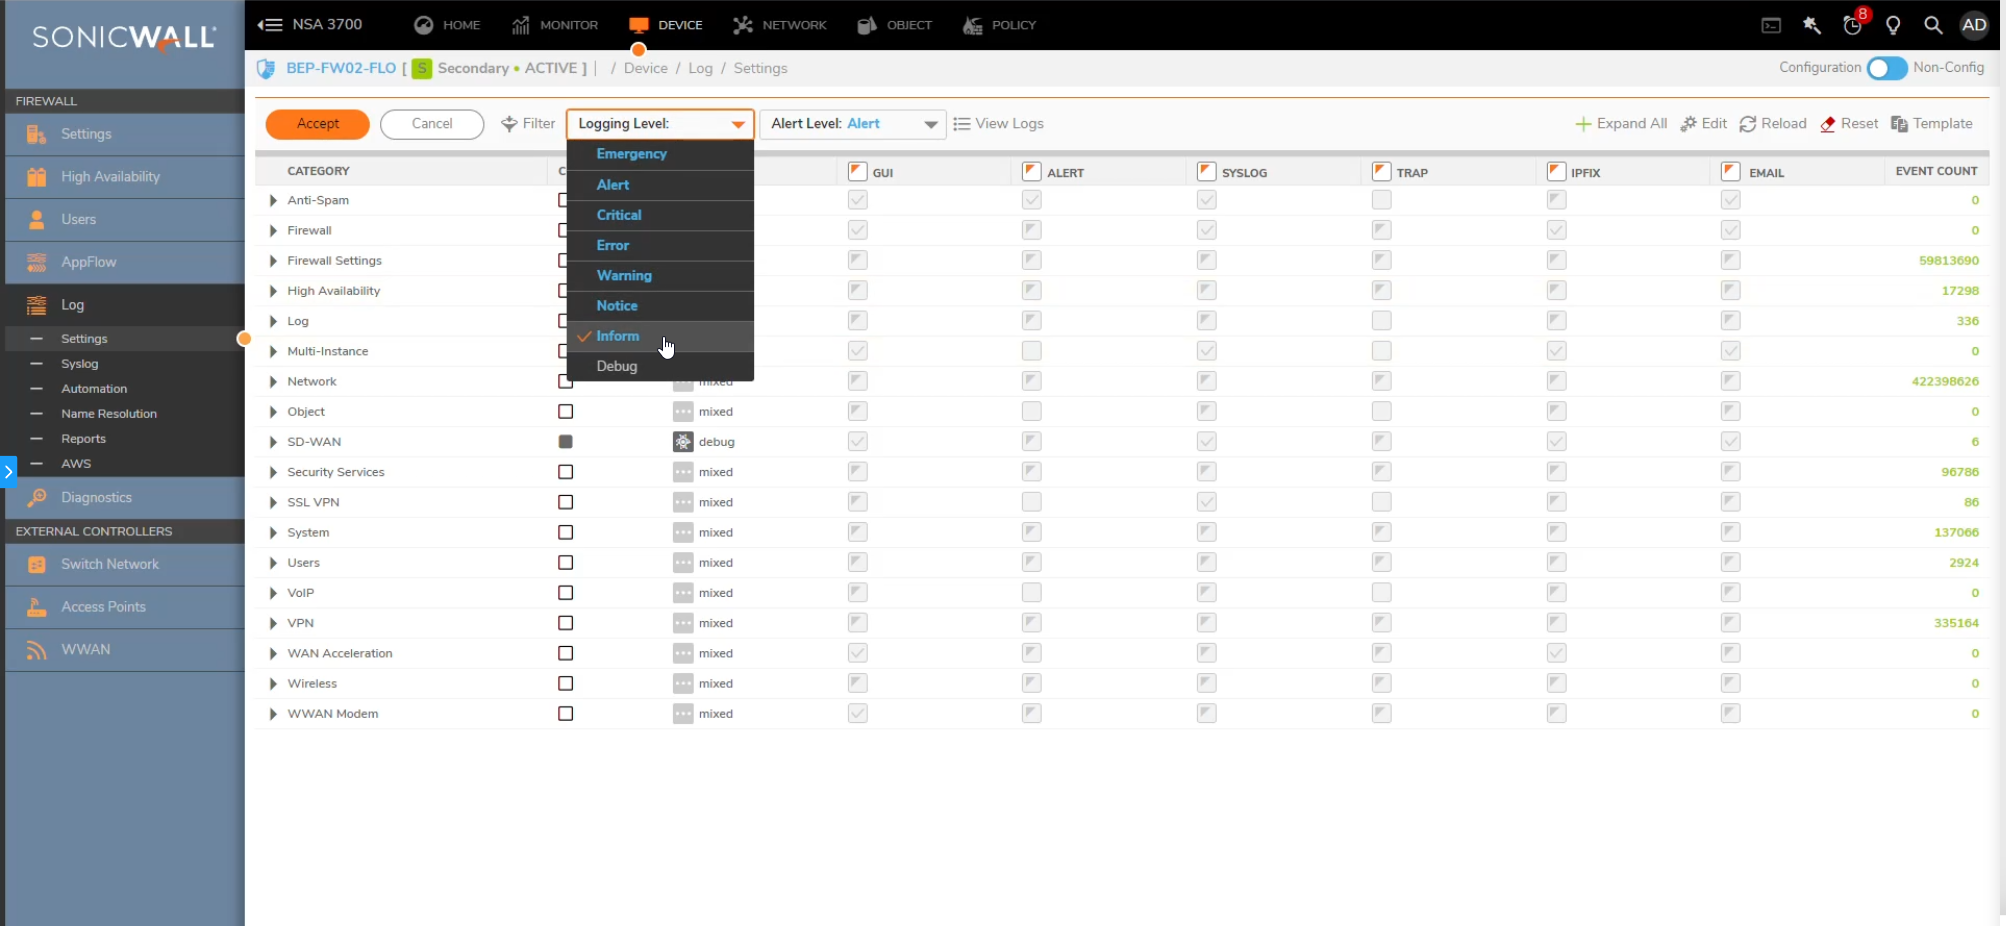Open notifications clock icon with badge
Screen dimensions: 2006x926
(1853, 25)
